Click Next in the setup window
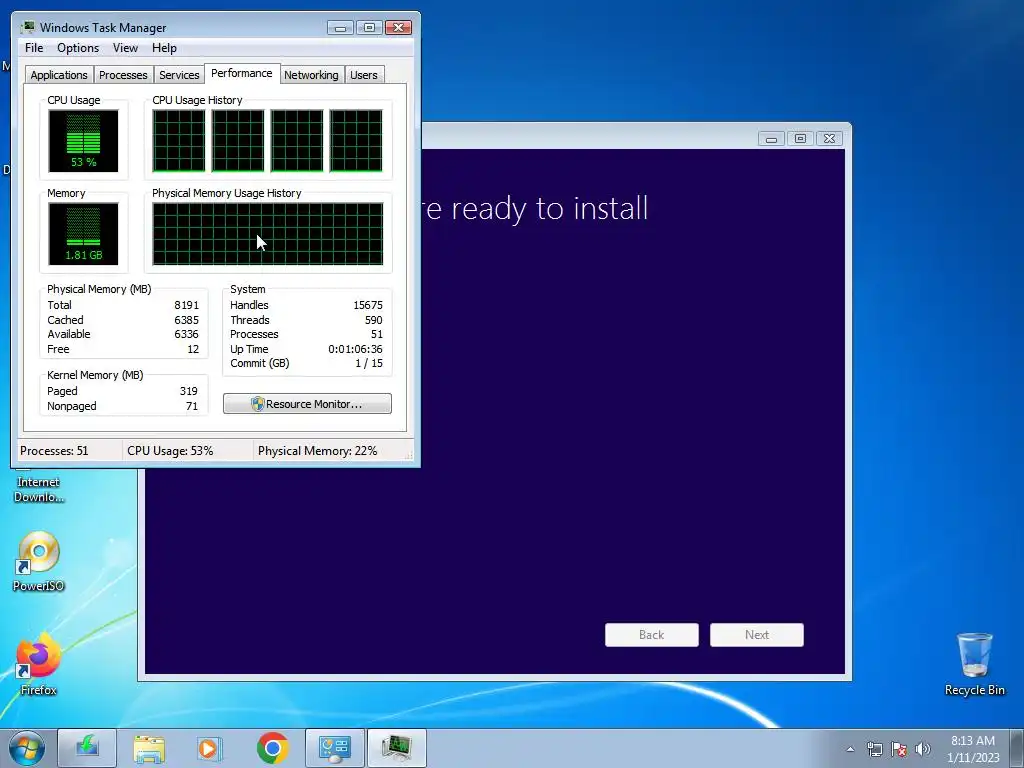This screenshot has height=768, width=1024. point(757,635)
